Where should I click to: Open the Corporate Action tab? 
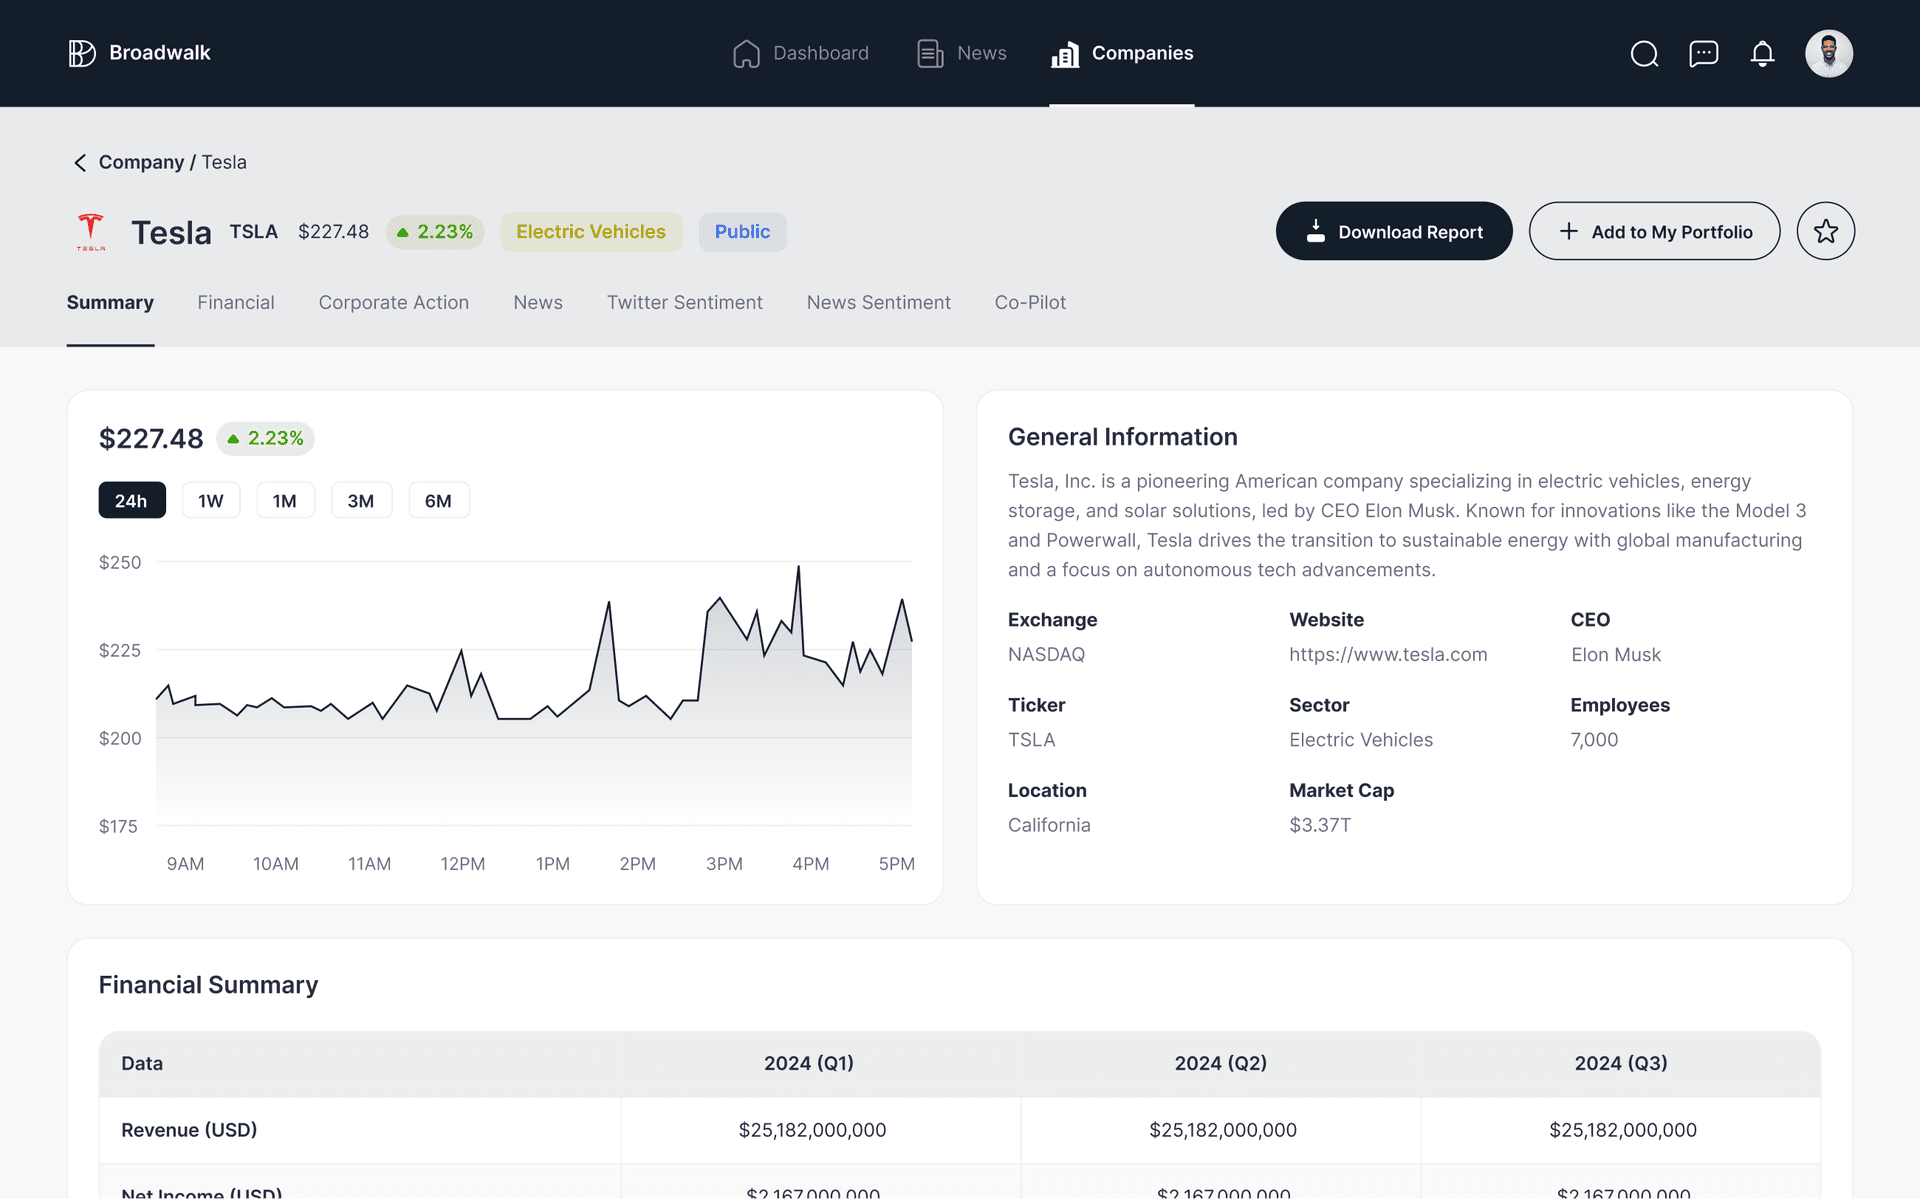[x=394, y=302]
